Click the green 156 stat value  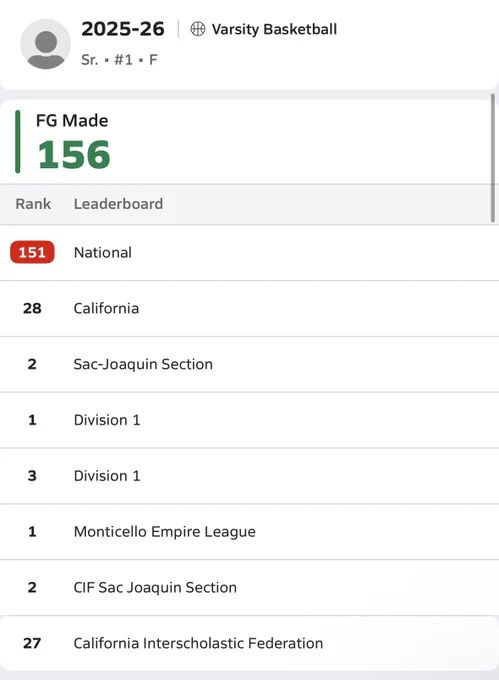[x=74, y=154]
